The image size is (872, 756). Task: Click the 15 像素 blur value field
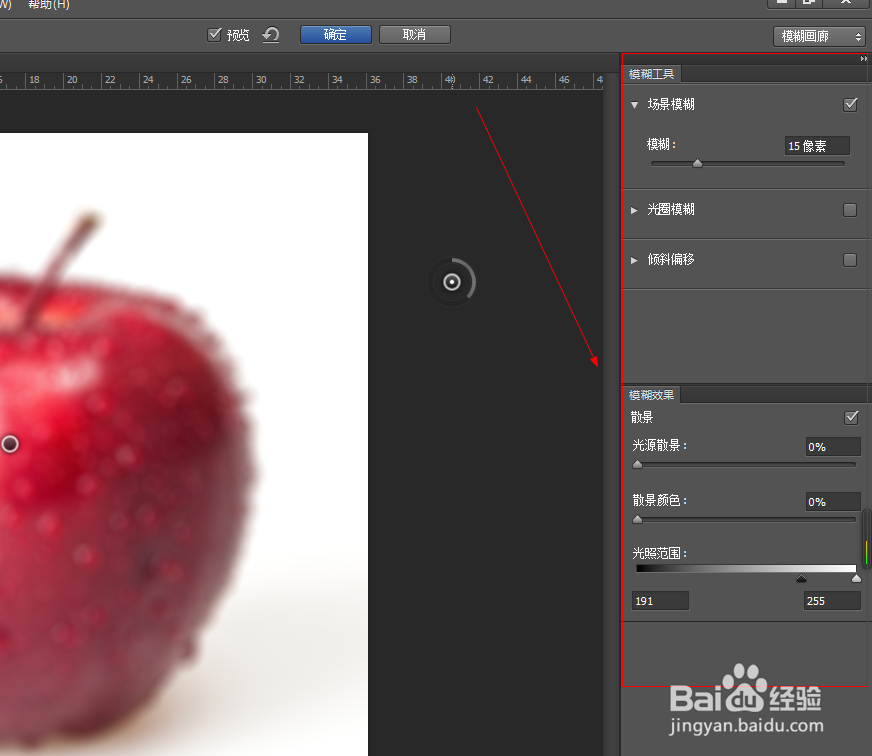click(817, 146)
